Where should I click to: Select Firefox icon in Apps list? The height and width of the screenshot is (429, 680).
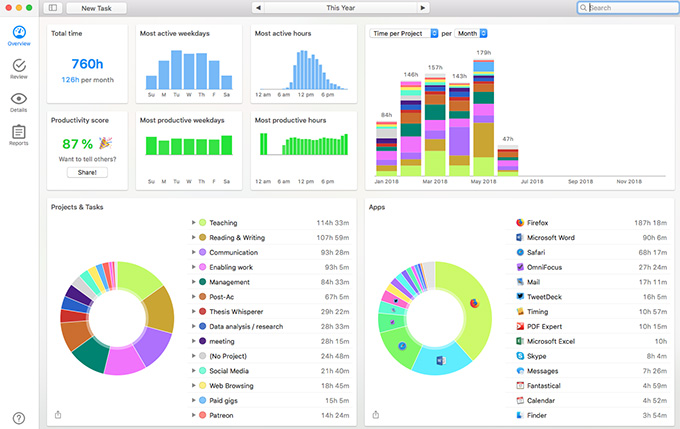[x=520, y=222]
